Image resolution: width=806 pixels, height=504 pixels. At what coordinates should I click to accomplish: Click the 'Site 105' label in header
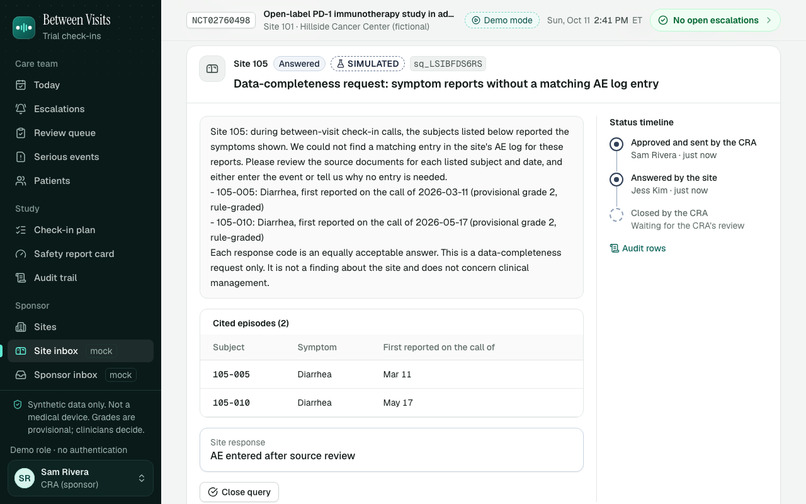coord(250,64)
